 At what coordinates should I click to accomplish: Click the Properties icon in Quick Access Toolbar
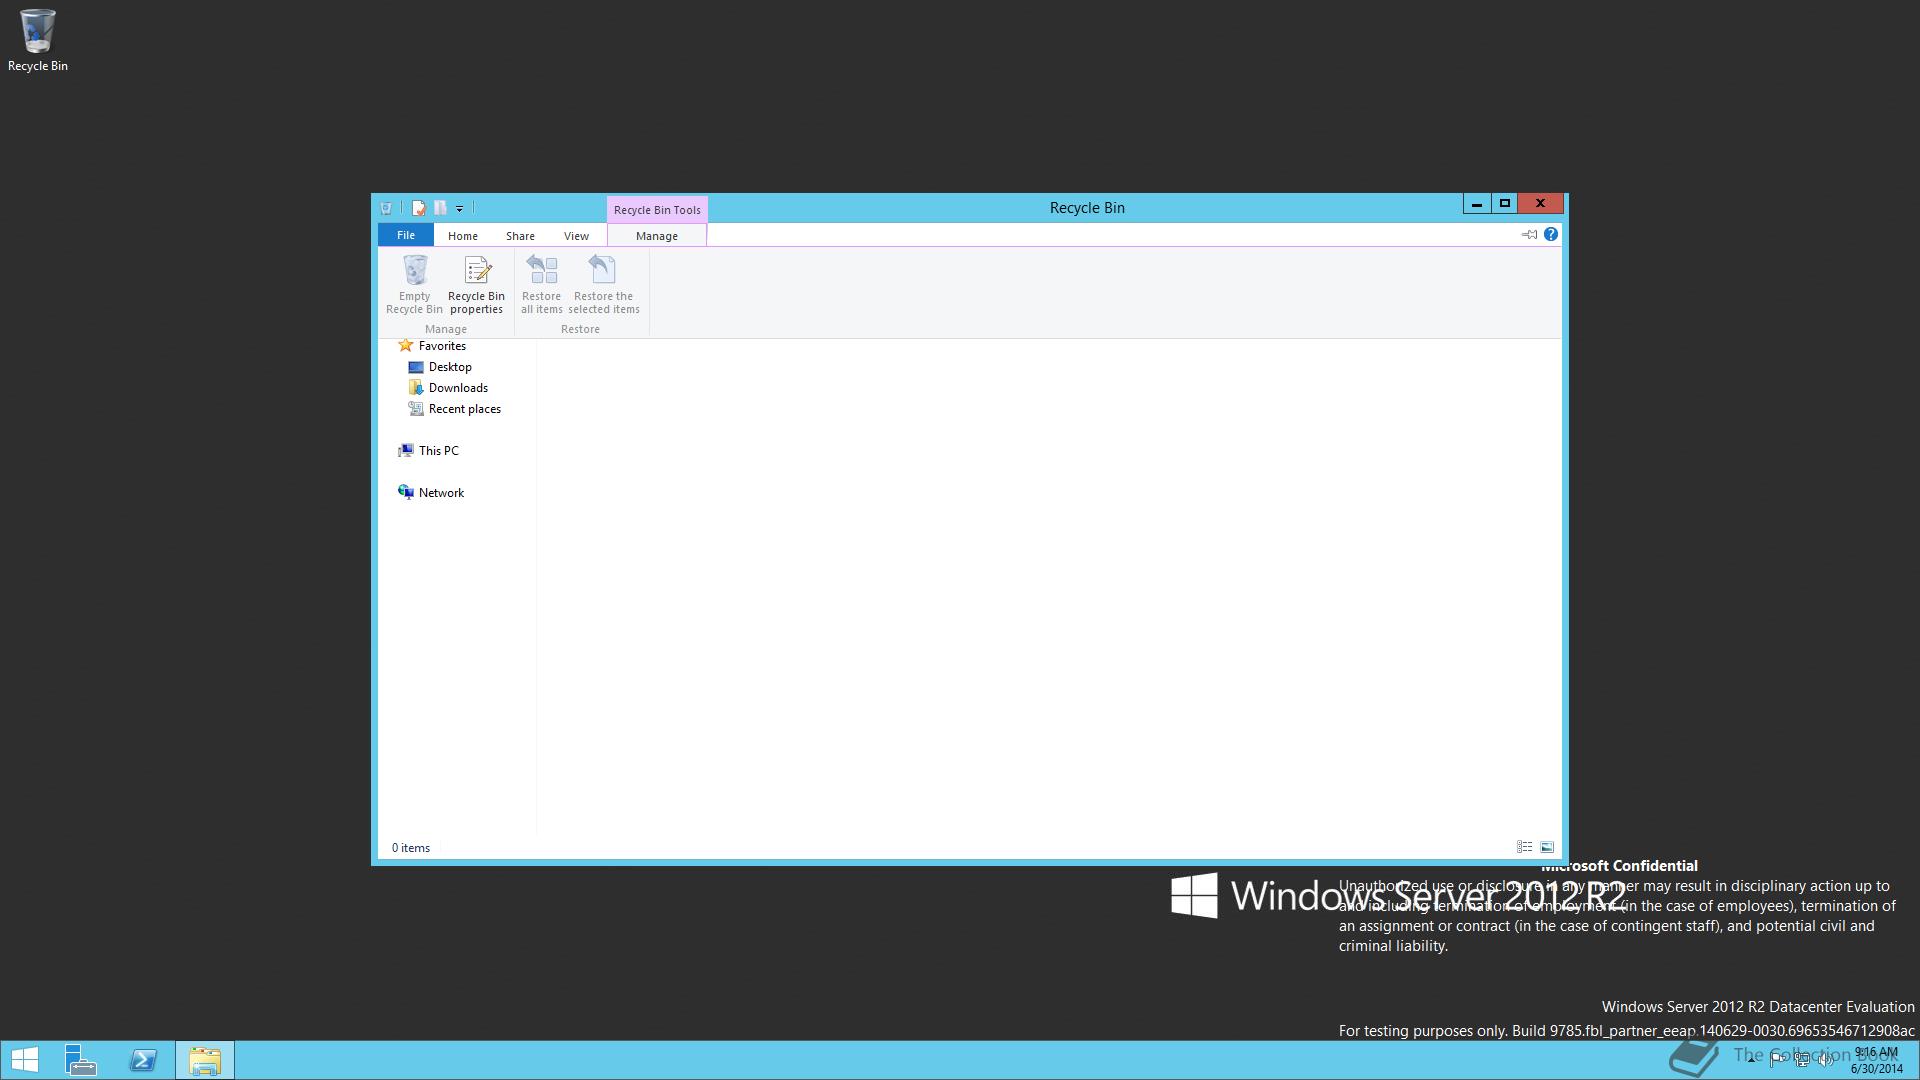tap(419, 208)
